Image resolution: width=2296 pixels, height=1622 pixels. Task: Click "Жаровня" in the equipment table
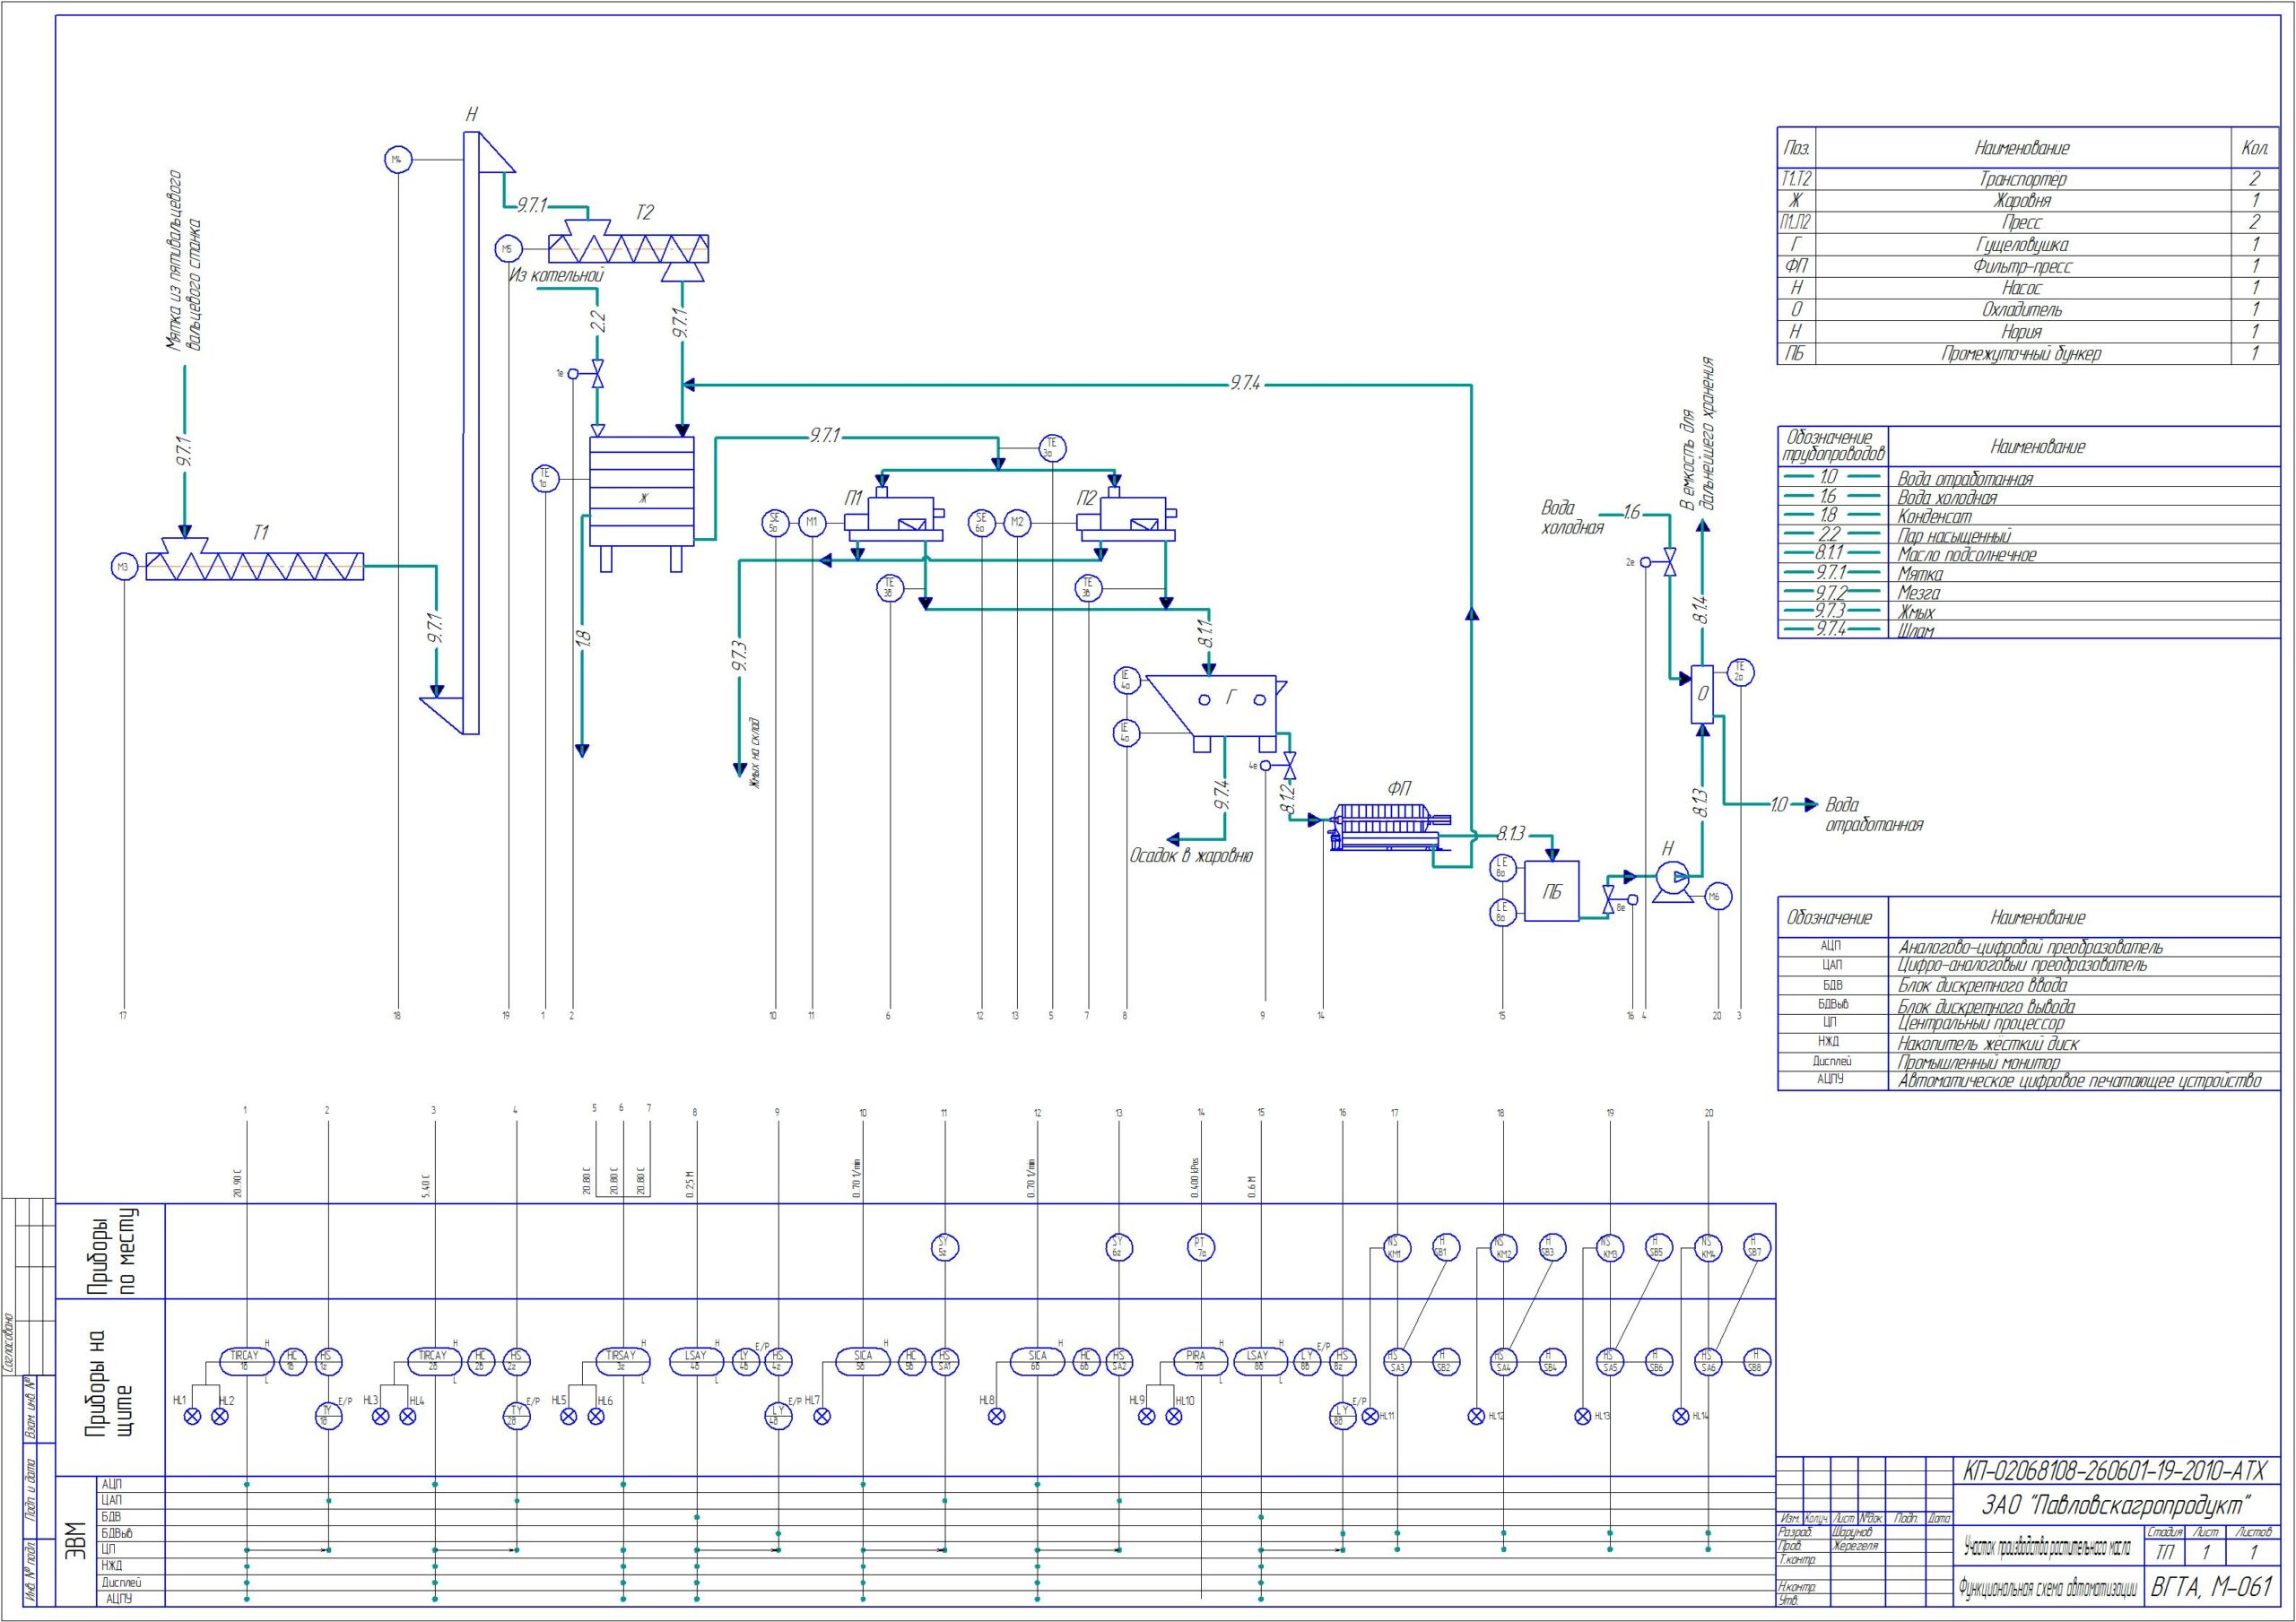click(x=2021, y=201)
